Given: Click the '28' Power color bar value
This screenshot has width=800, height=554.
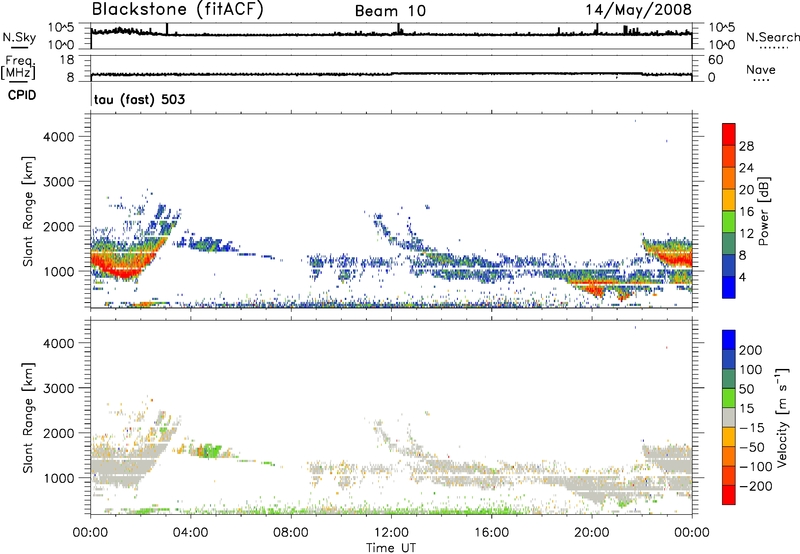Looking at the screenshot, I should tap(746, 146).
